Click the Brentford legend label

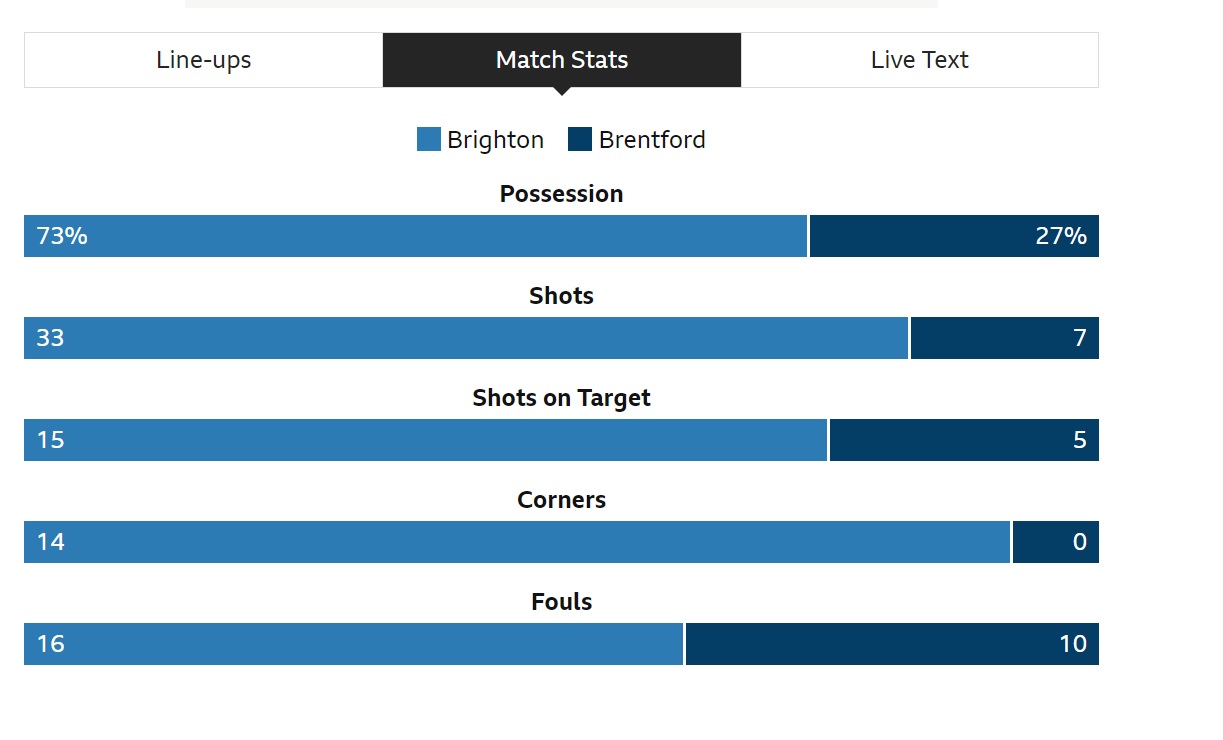coord(652,140)
